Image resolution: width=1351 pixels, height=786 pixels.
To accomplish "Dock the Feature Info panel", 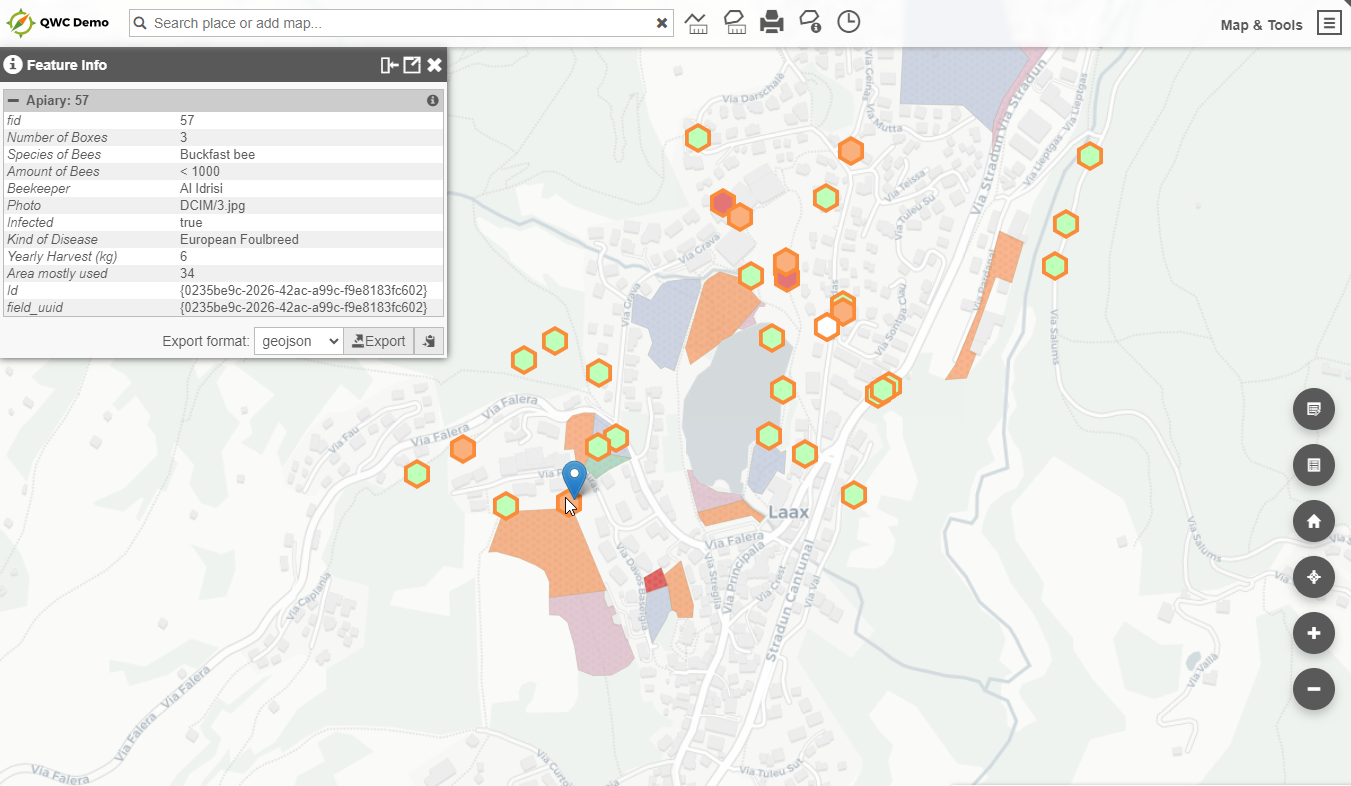I will click(x=390, y=65).
